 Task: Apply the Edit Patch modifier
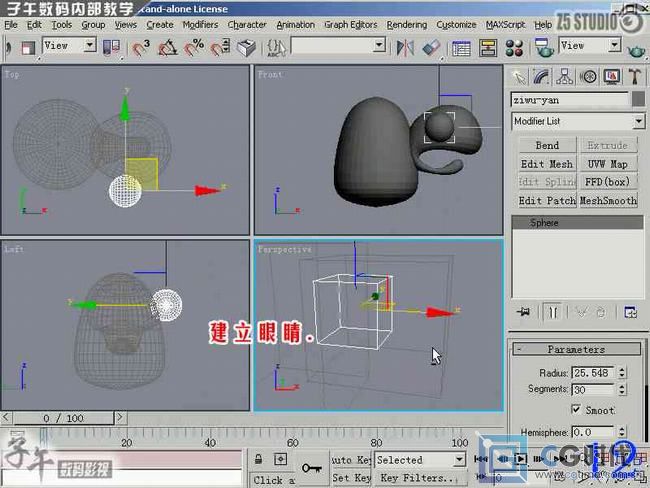[x=547, y=200]
